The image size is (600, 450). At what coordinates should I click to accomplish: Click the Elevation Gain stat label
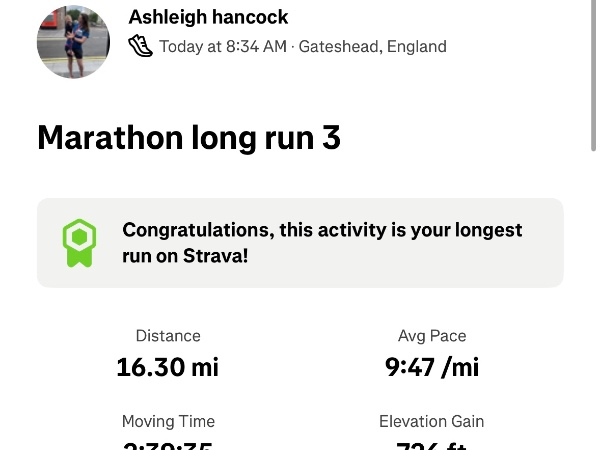[432, 421]
